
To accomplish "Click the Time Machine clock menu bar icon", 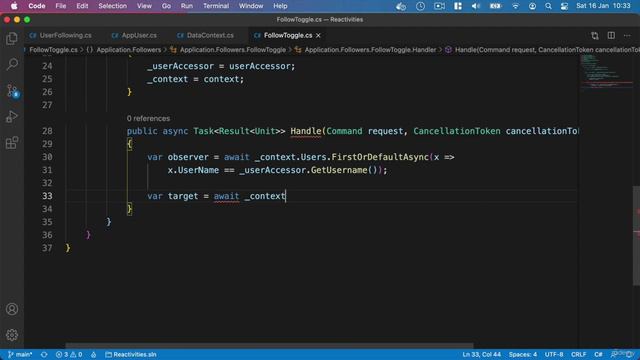I will tap(420, 6).
